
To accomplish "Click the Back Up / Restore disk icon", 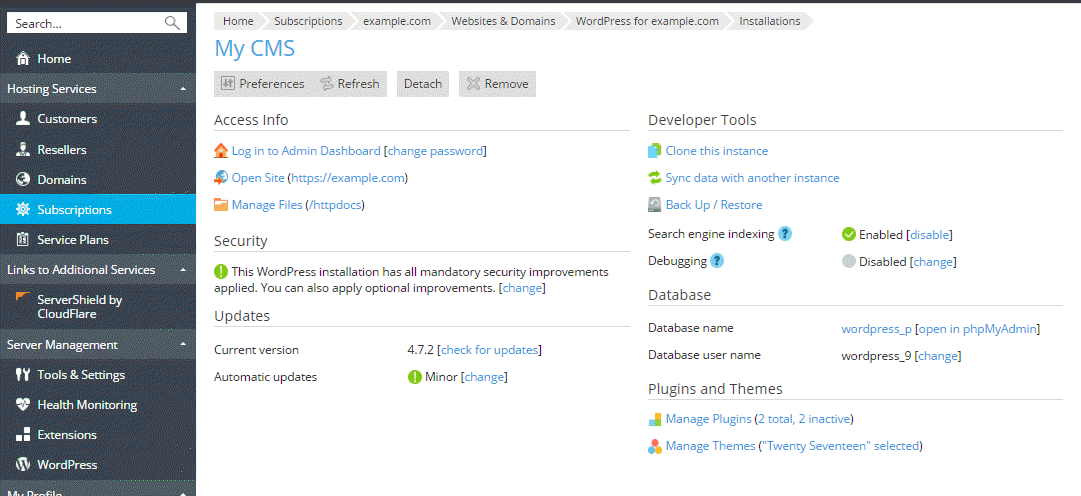I will point(655,205).
